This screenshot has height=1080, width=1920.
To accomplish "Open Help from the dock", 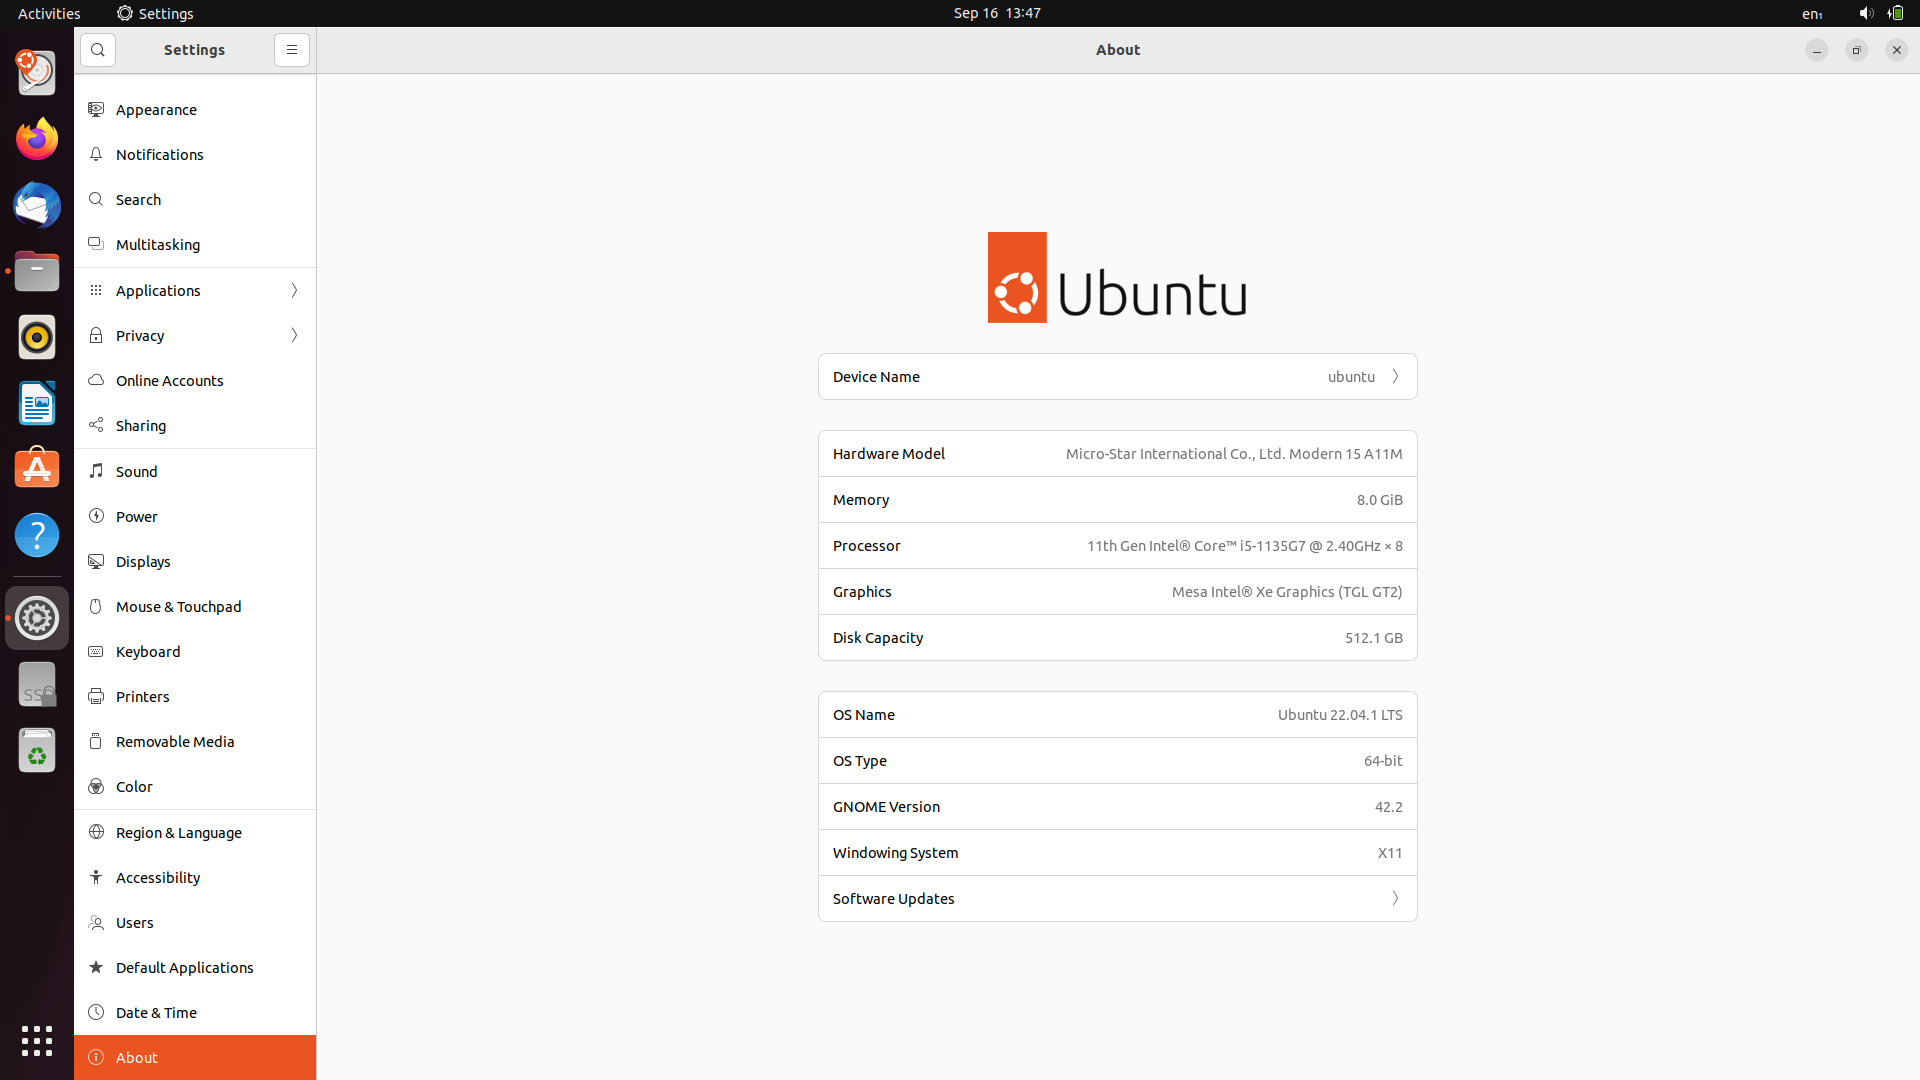I will (37, 535).
